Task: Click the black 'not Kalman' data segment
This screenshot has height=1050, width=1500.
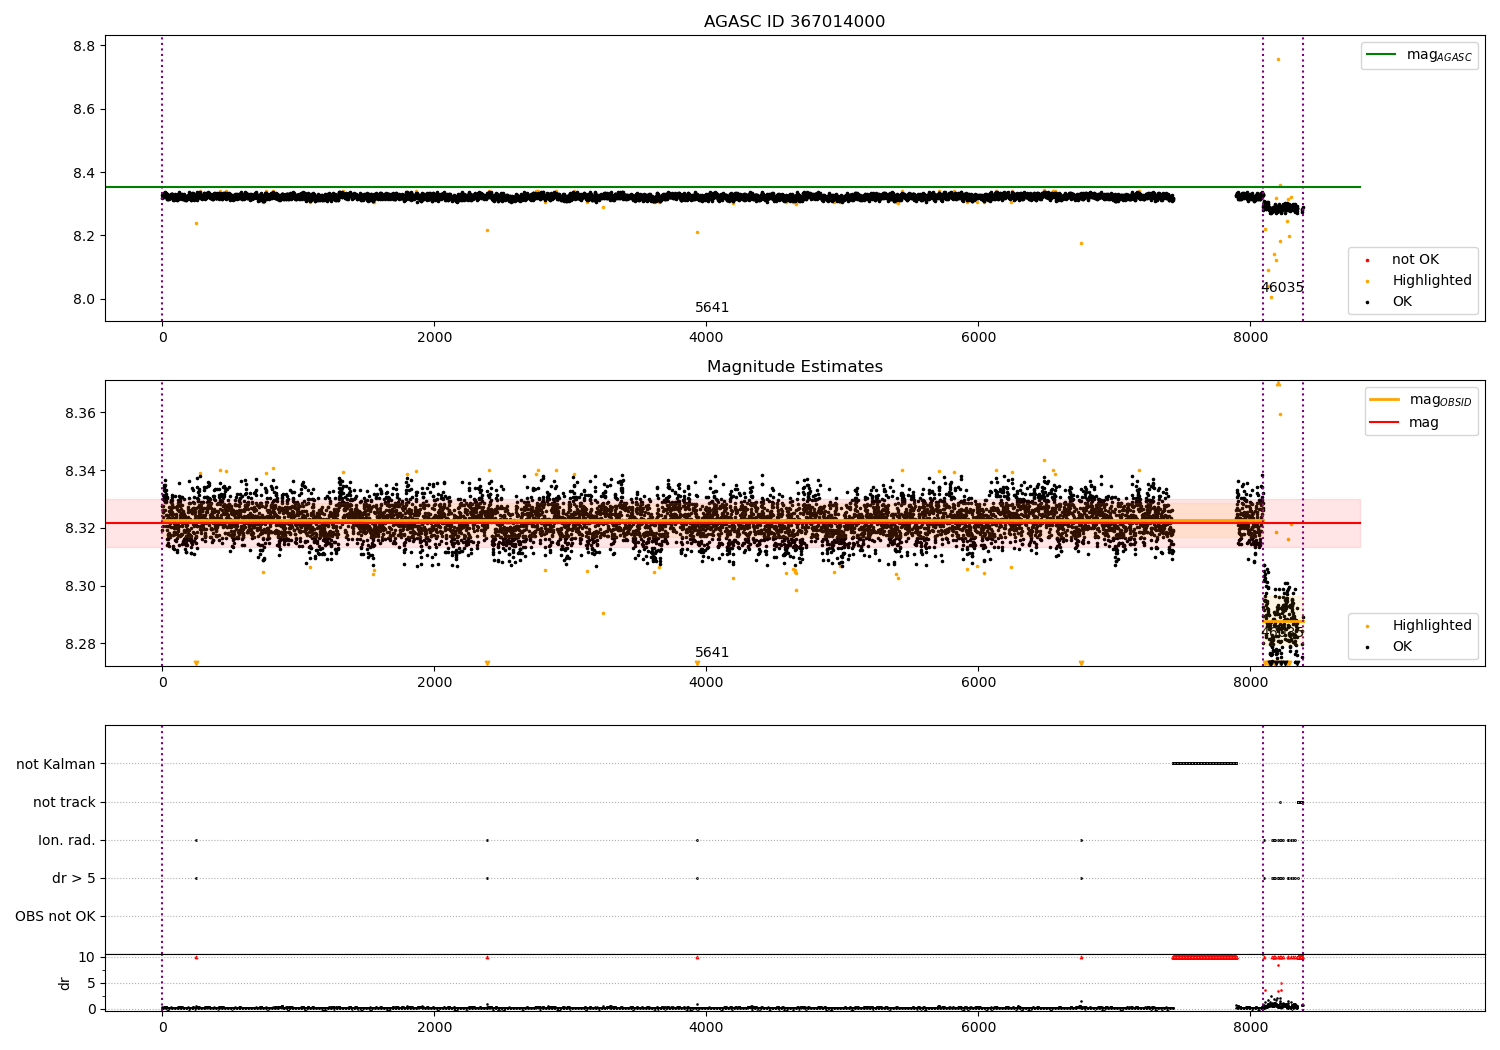Action: coord(1205,764)
